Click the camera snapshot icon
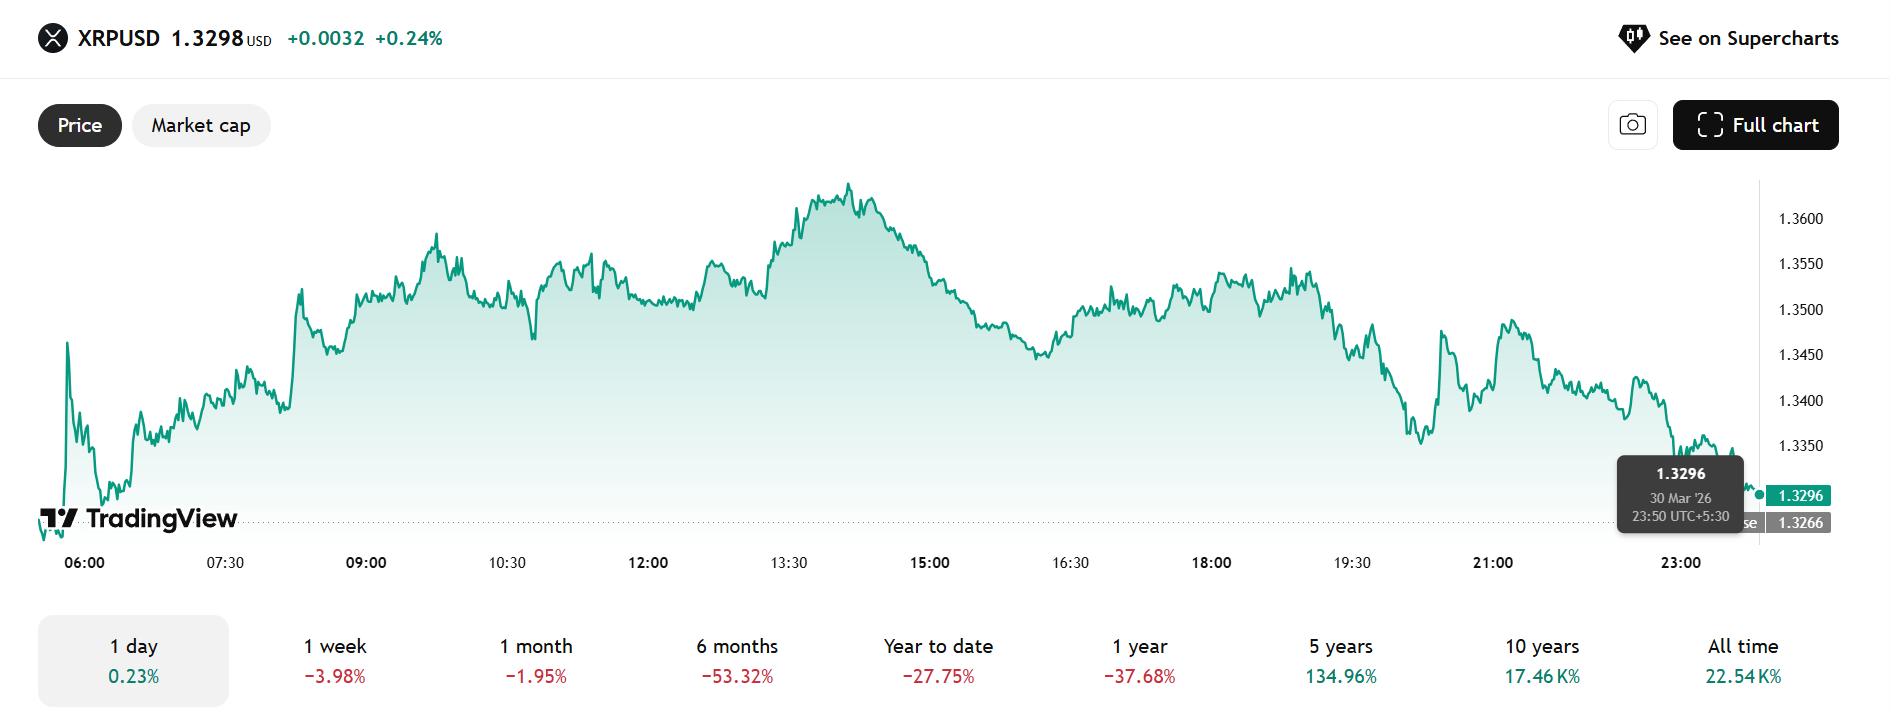 click(x=1632, y=125)
